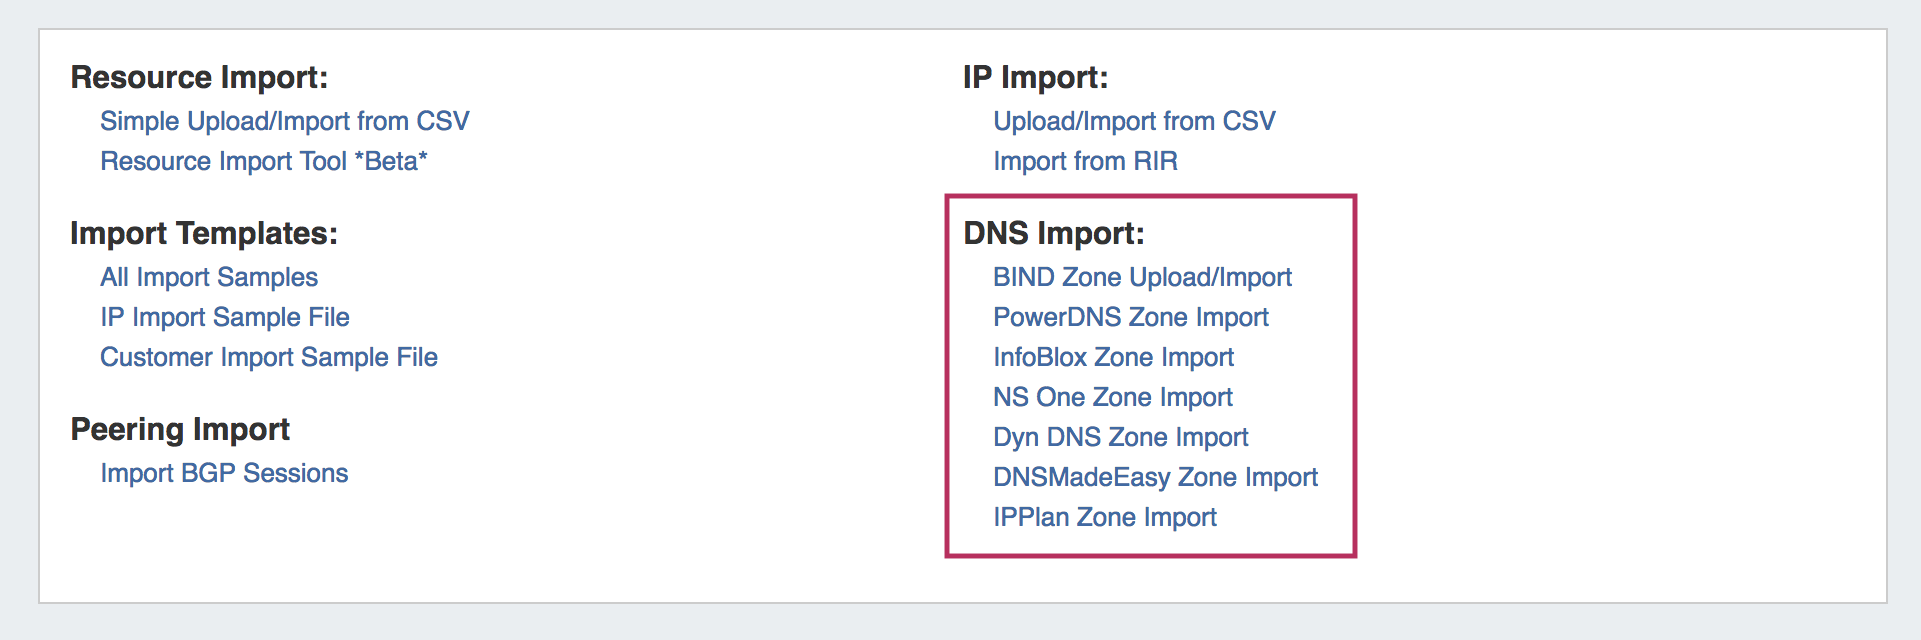Click the Resource Import heading

pos(199,77)
